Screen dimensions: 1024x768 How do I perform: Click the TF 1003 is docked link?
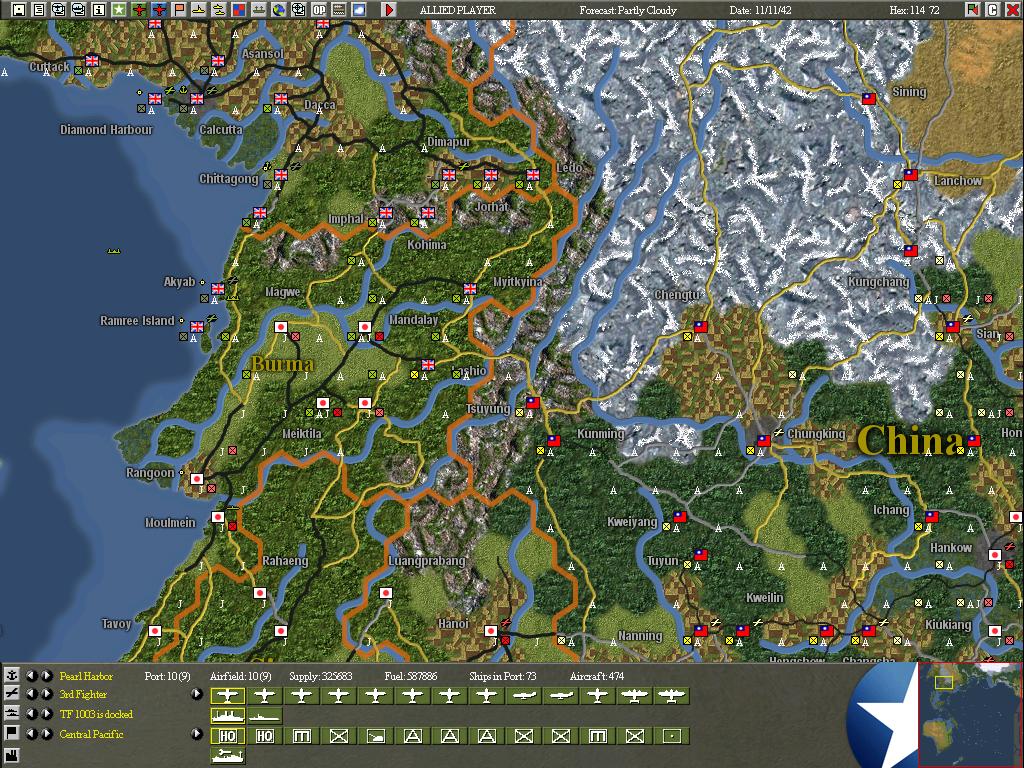(x=95, y=713)
